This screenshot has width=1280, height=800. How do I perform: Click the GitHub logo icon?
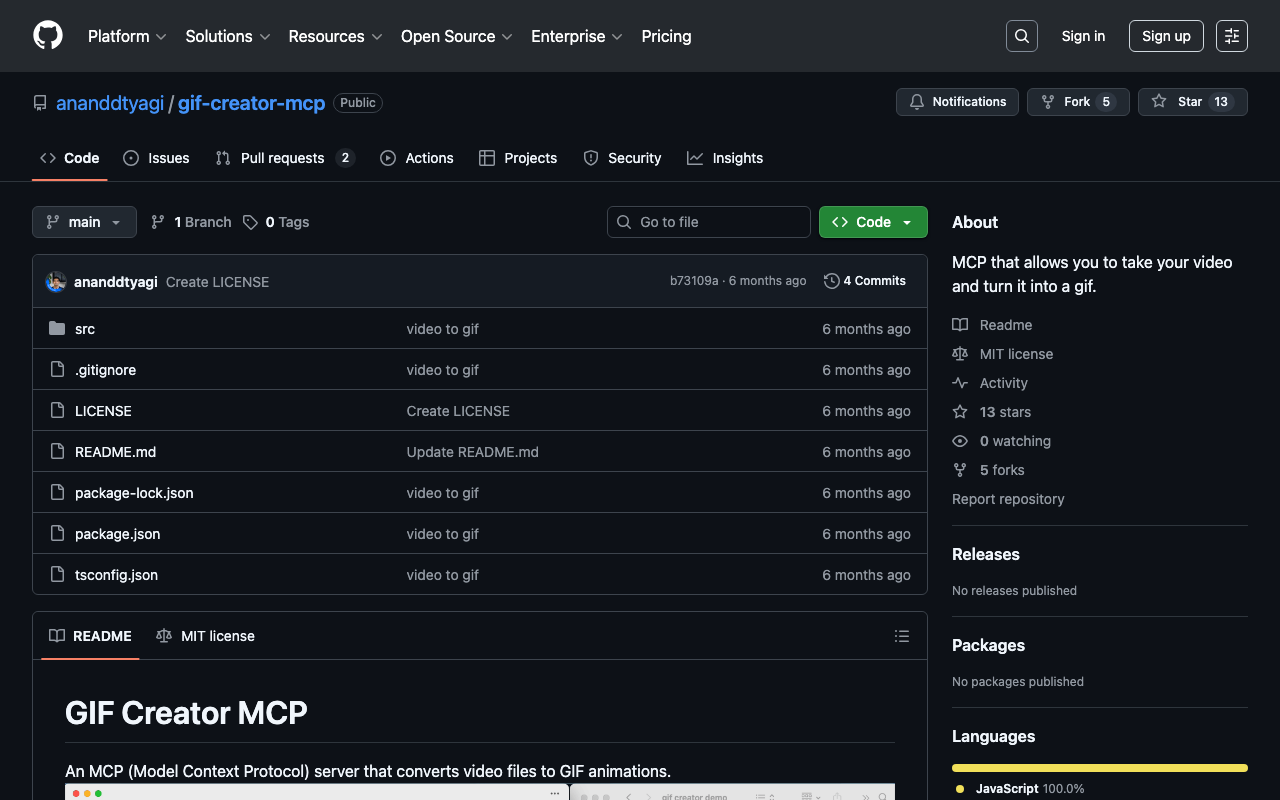point(48,36)
